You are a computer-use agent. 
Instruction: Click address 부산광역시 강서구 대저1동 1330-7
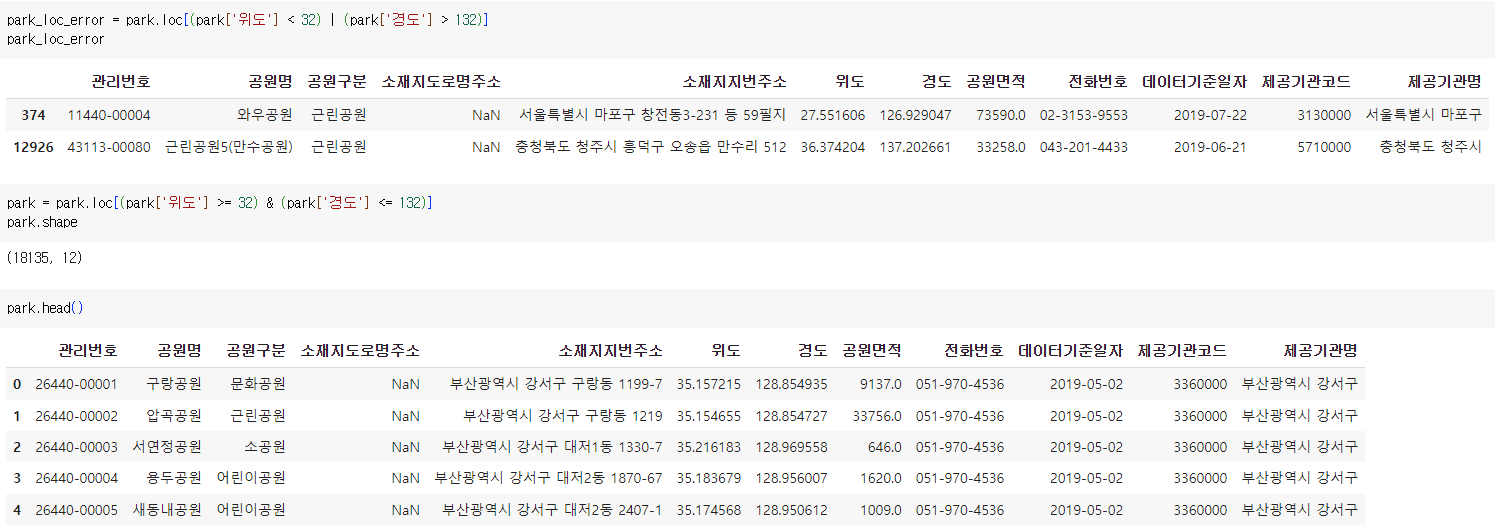pos(553,447)
